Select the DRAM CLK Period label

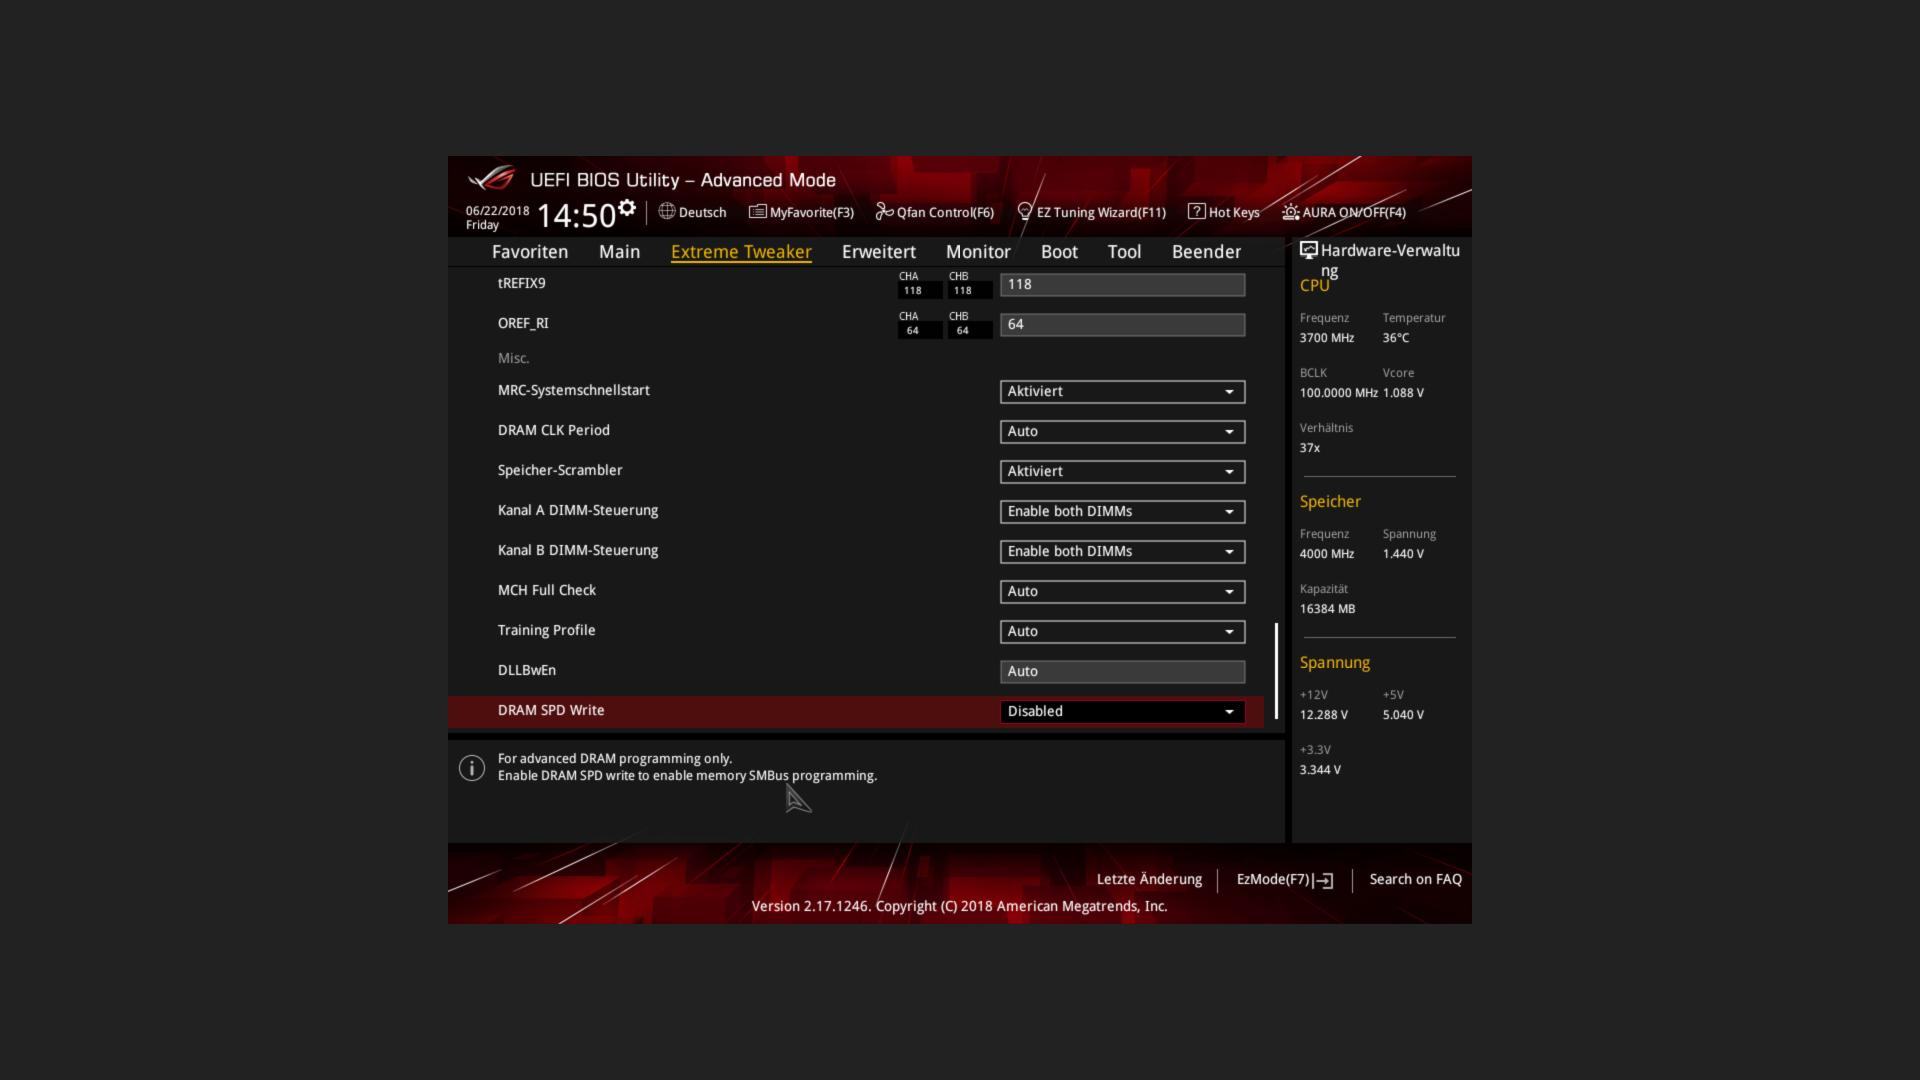(554, 430)
